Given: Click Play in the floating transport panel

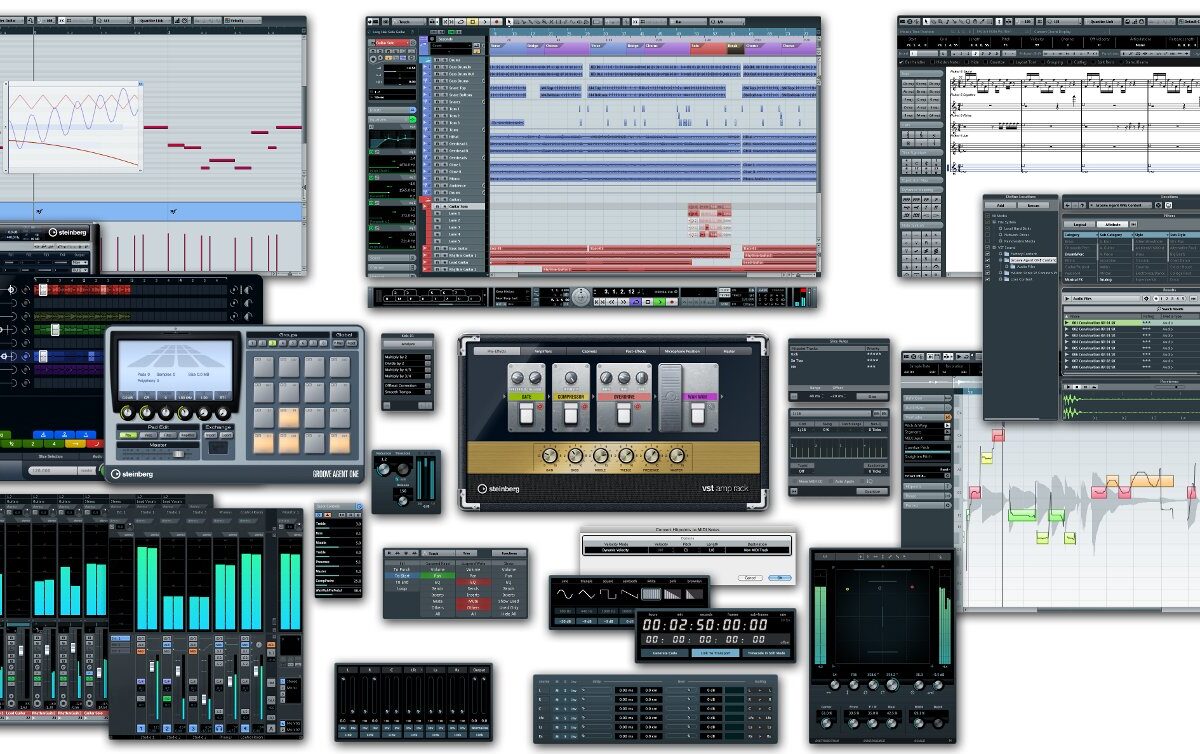Looking at the screenshot, I should pos(659,302).
